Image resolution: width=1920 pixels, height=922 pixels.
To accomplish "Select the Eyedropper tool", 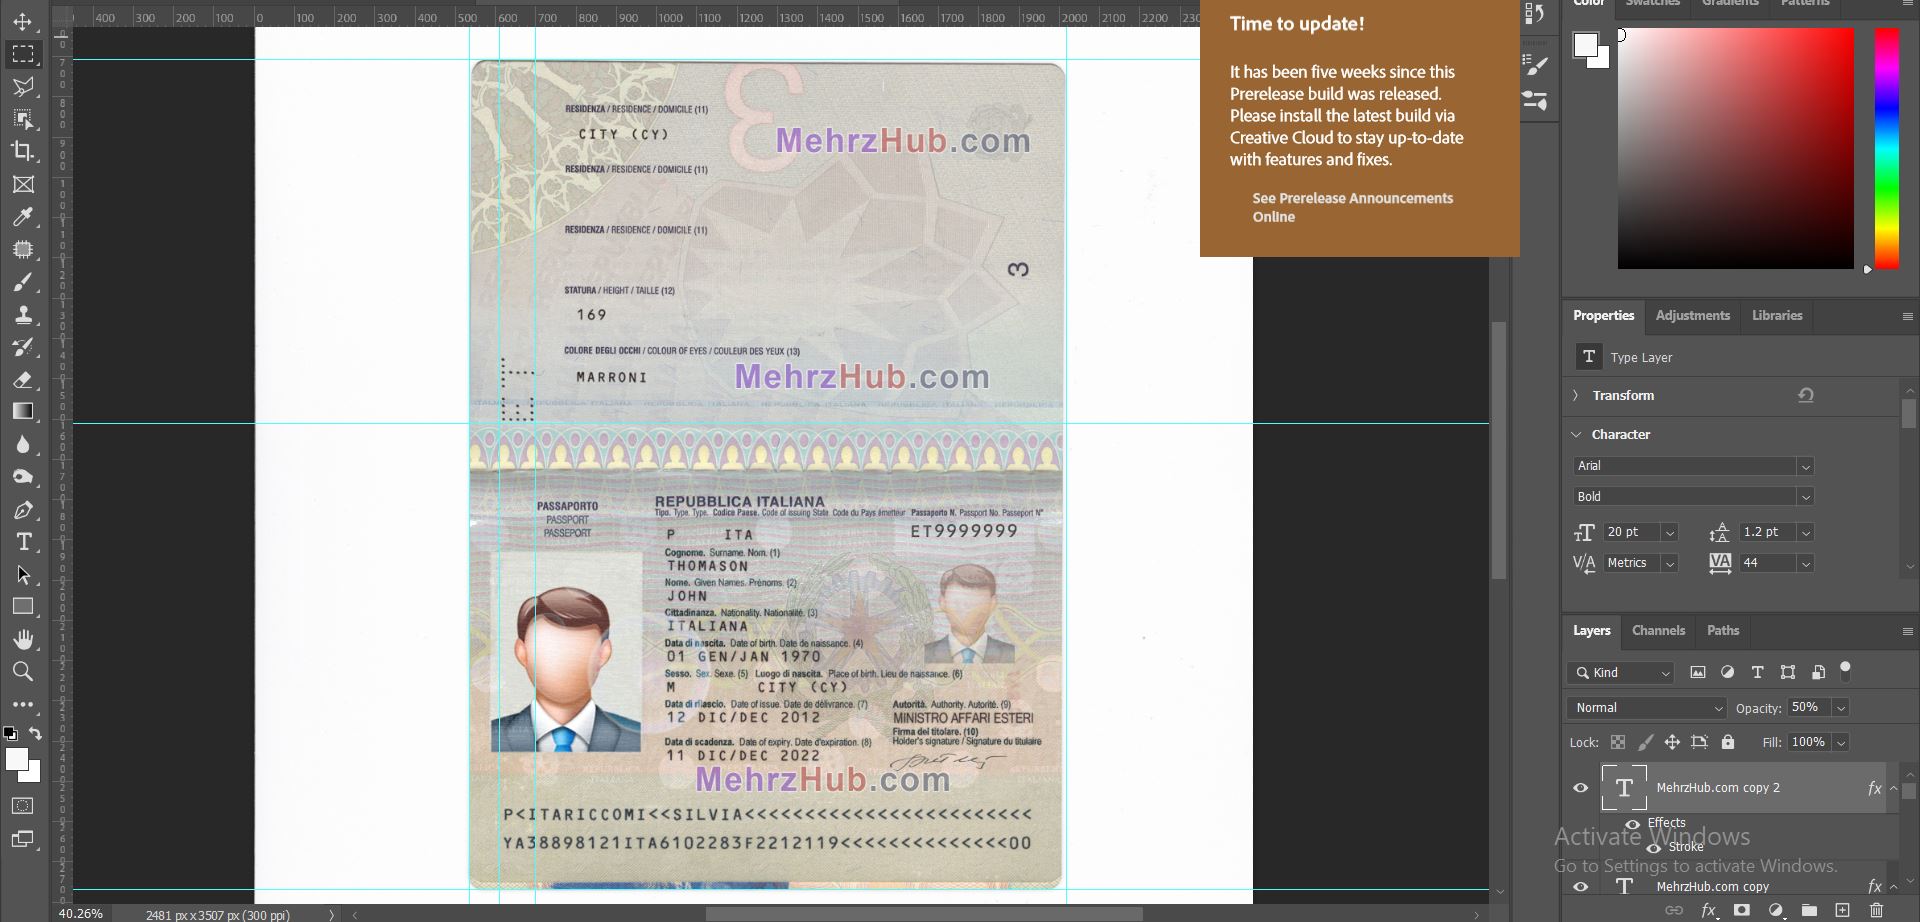I will pos(23,216).
